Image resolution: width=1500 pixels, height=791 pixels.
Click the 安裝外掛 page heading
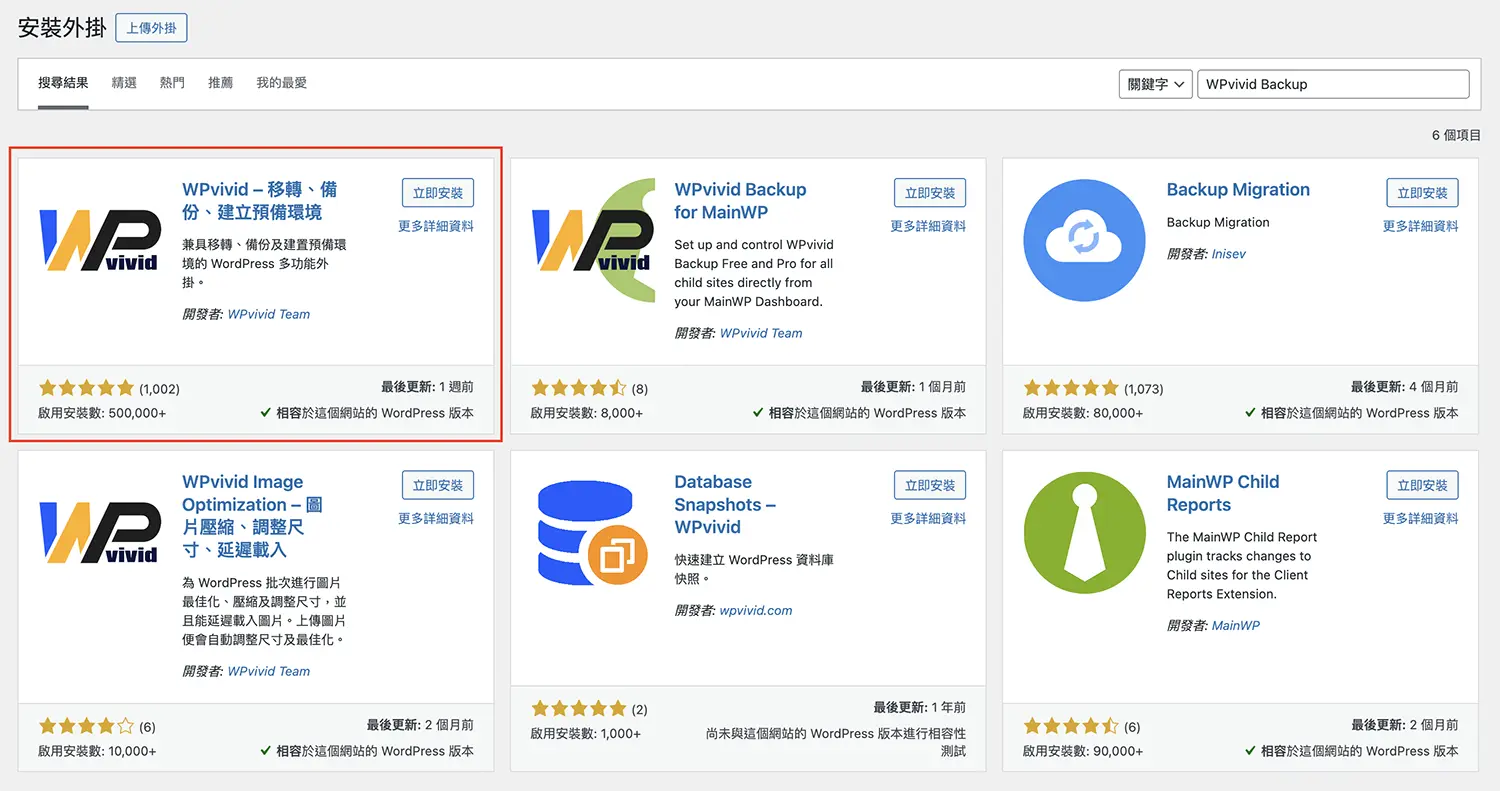[62, 28]
